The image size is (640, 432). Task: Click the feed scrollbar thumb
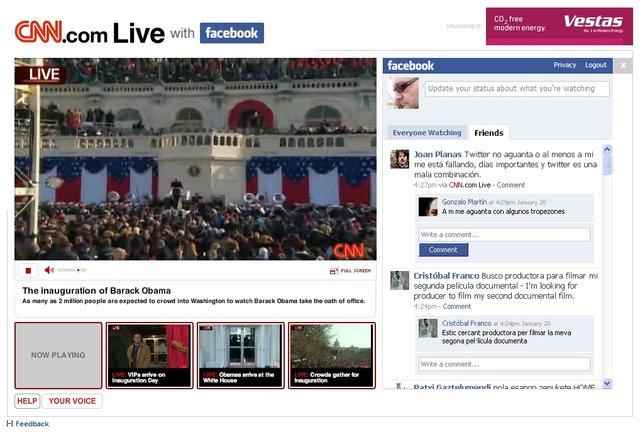point(607,164)
